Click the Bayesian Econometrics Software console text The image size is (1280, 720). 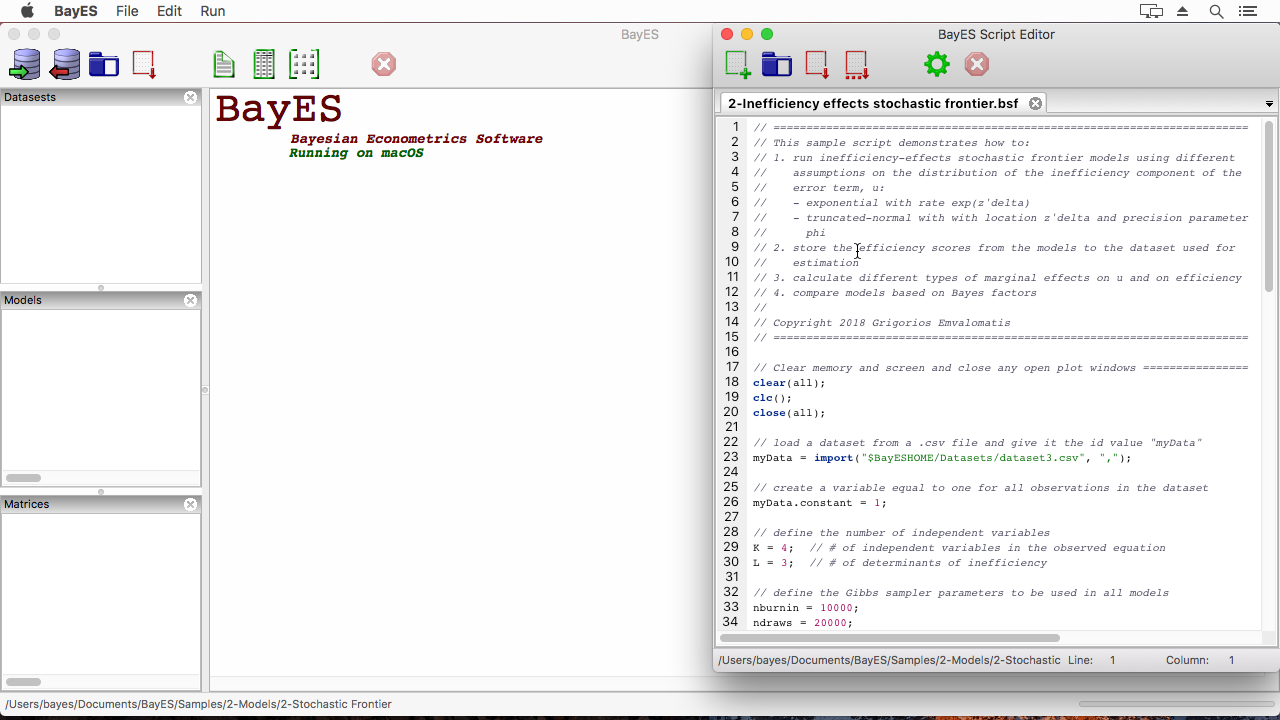[x=416, y=139]
